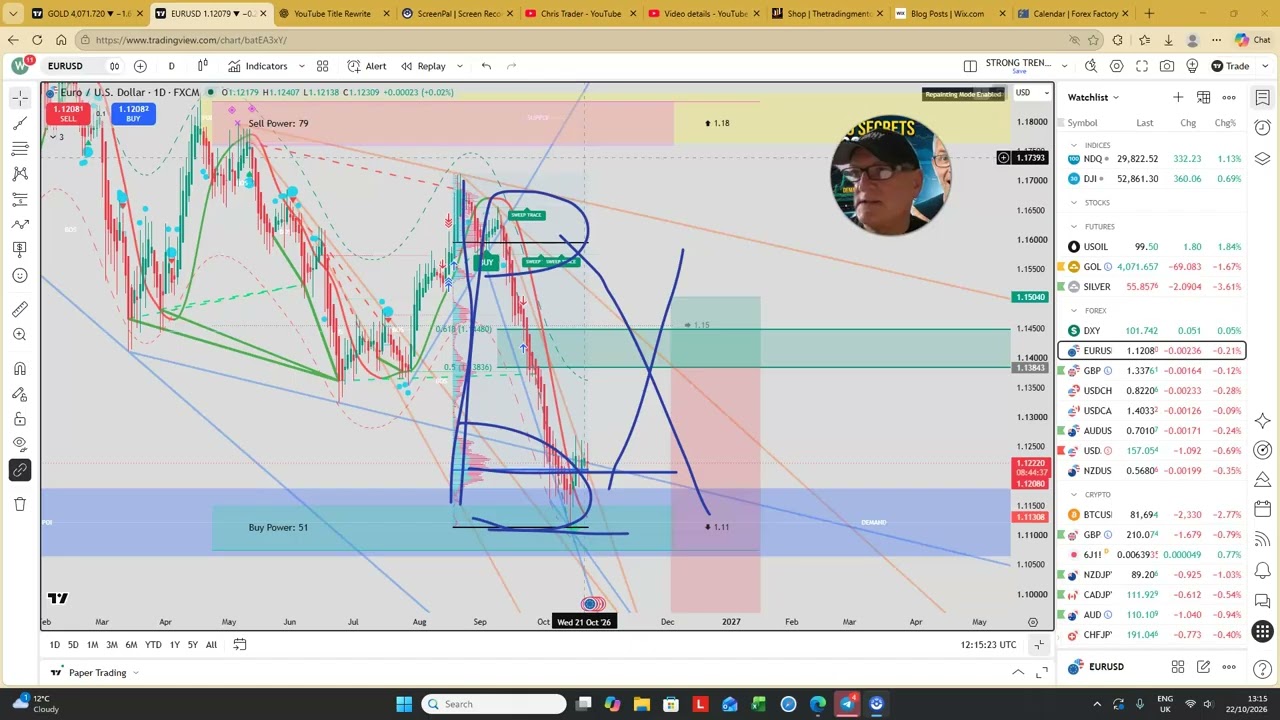The width and height of the screenshot is (1280, 720).
Task: Select the USOIL watchlist row
Action: [1152, 246]
